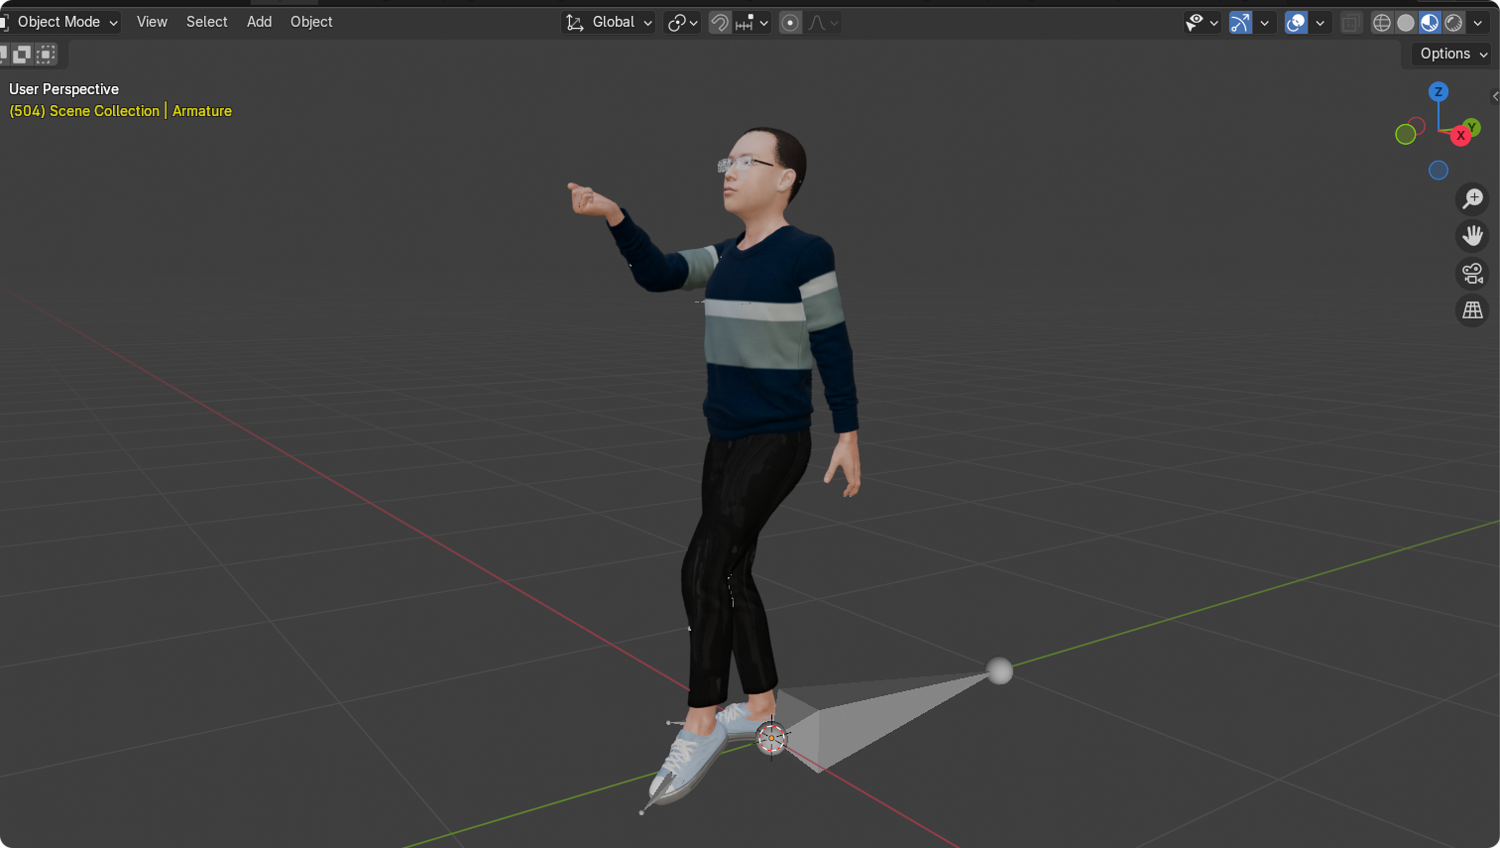The width and height of the screenshot is (1500, 848).
Task: Open the Select menu
Action: tap(207, 22)
